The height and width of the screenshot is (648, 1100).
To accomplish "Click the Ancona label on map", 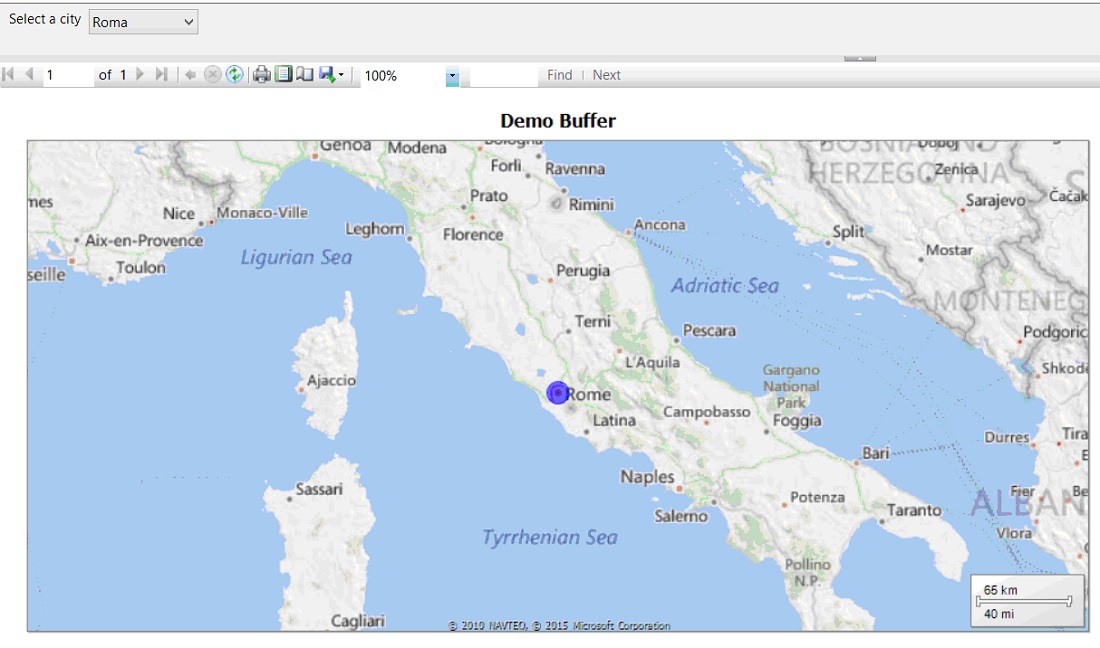I will click(x=659, y=224).
